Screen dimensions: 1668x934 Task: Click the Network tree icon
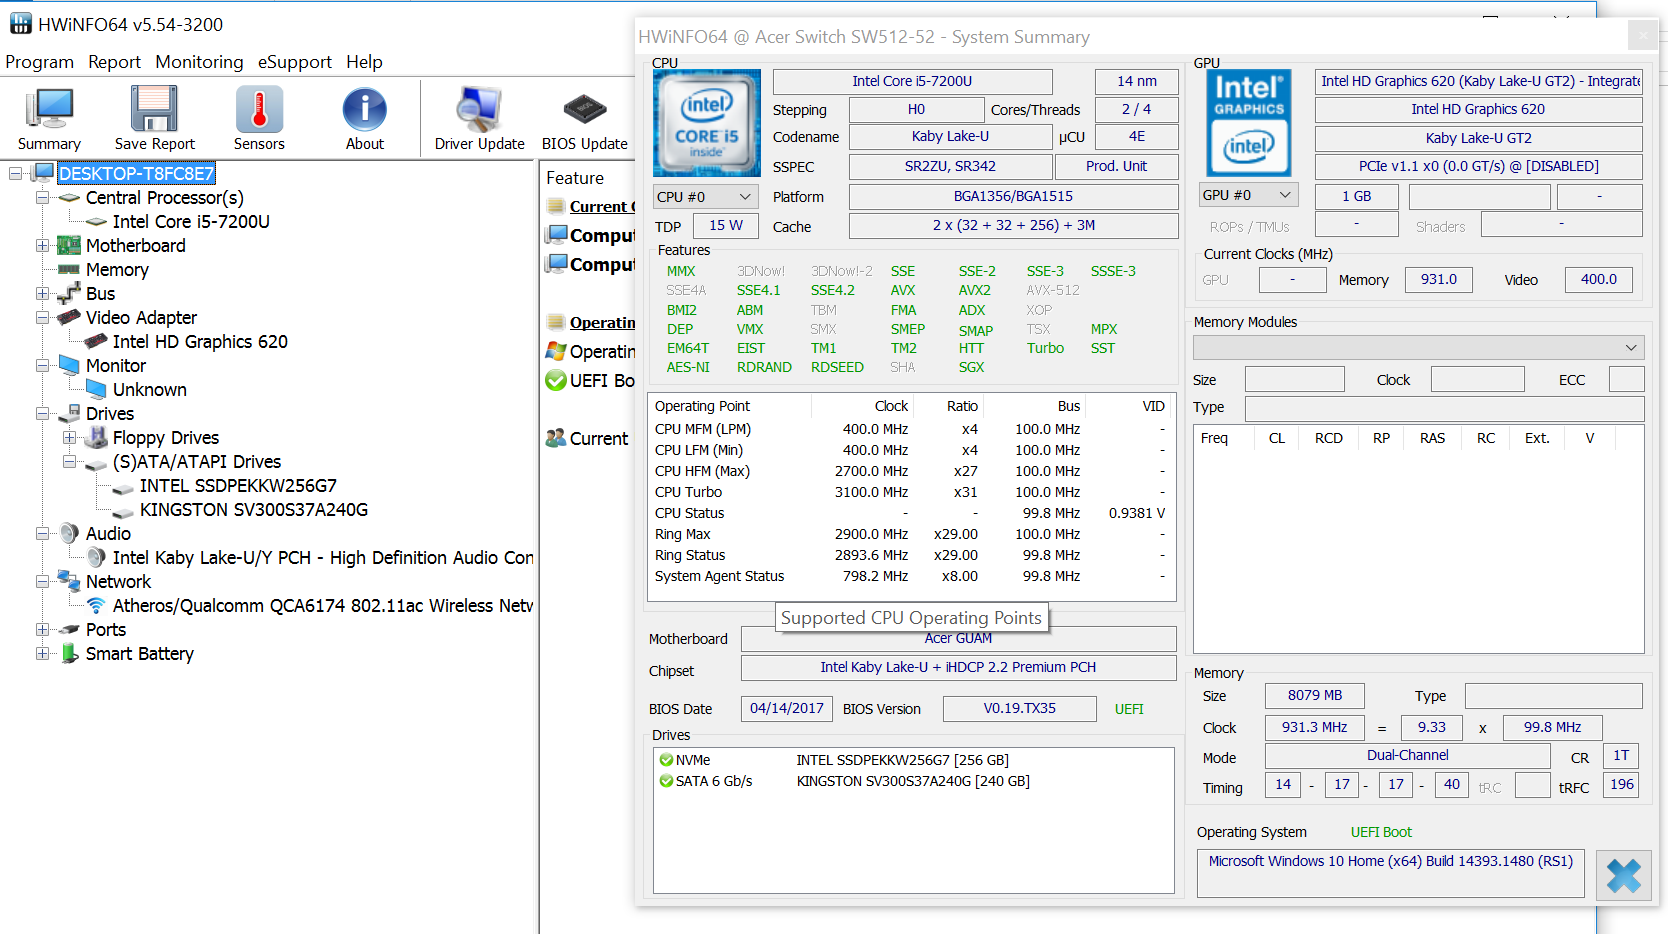pyautogui.click(x=69, y=581)
